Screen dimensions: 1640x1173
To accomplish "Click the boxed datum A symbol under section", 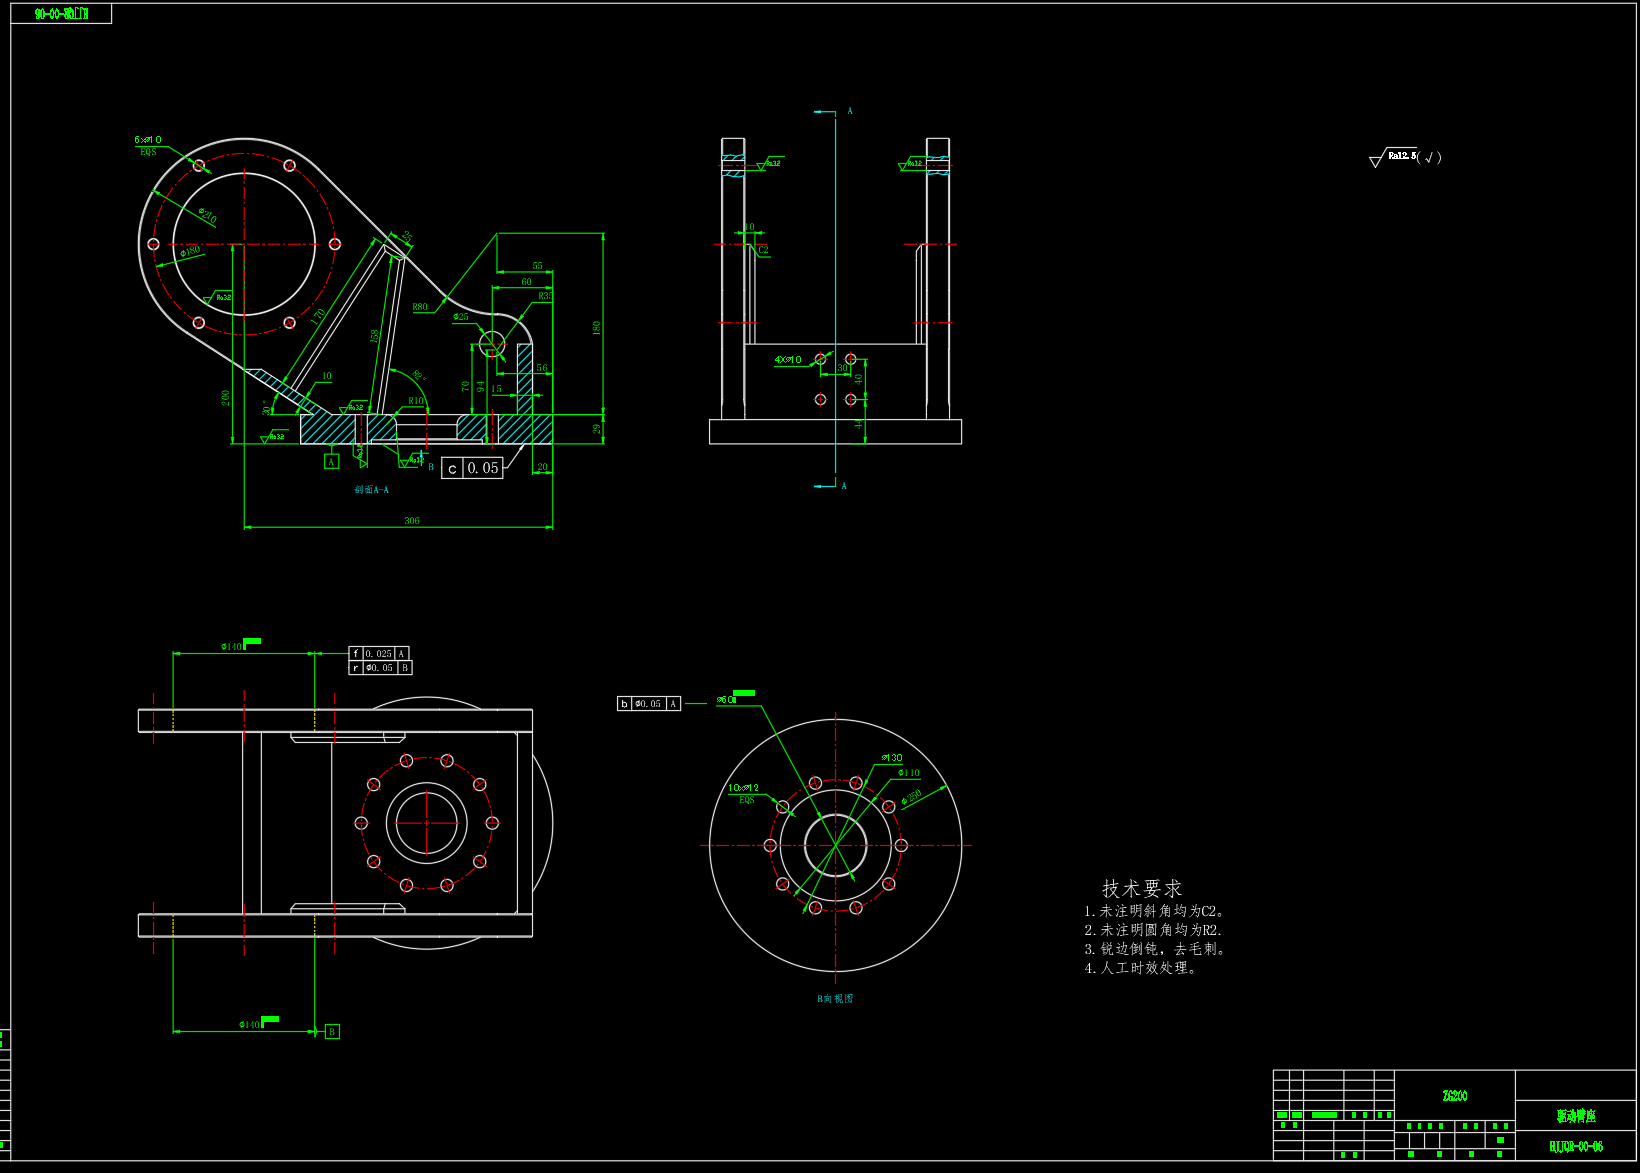I will tap(331, 462).
